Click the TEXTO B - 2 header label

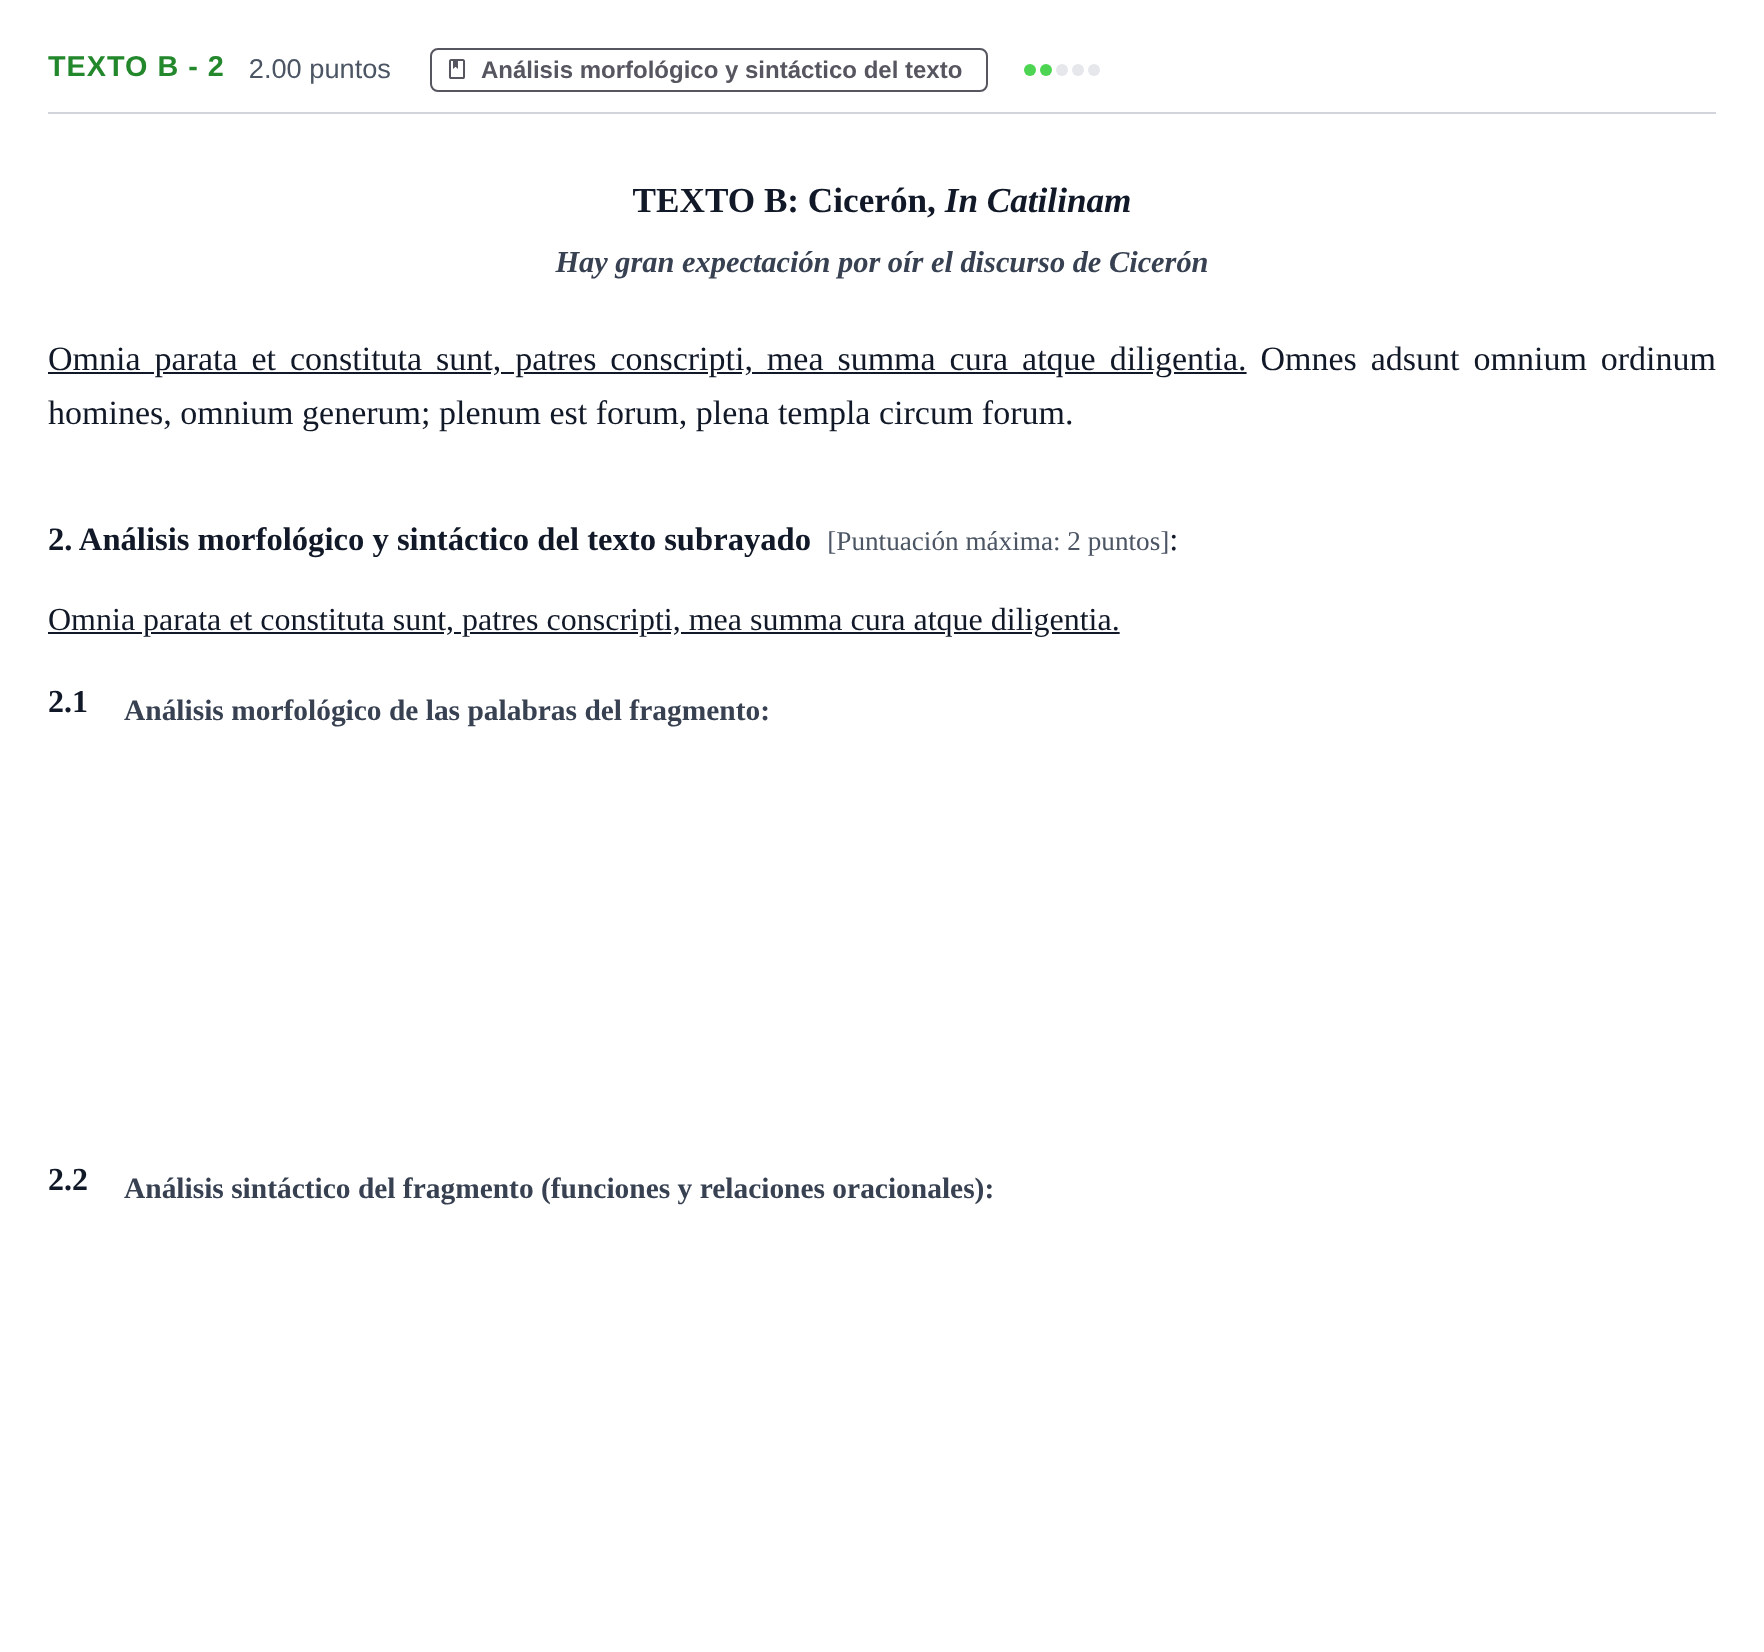pyautogui.click(x=136, y=67)
